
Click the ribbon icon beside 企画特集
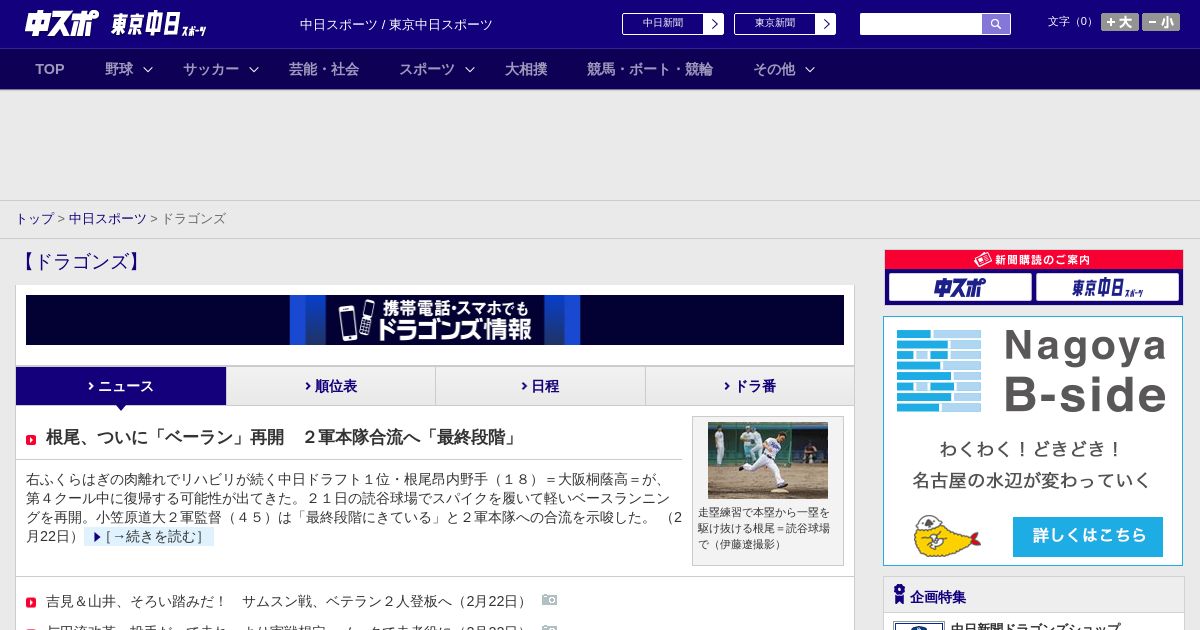coord(899,594)
